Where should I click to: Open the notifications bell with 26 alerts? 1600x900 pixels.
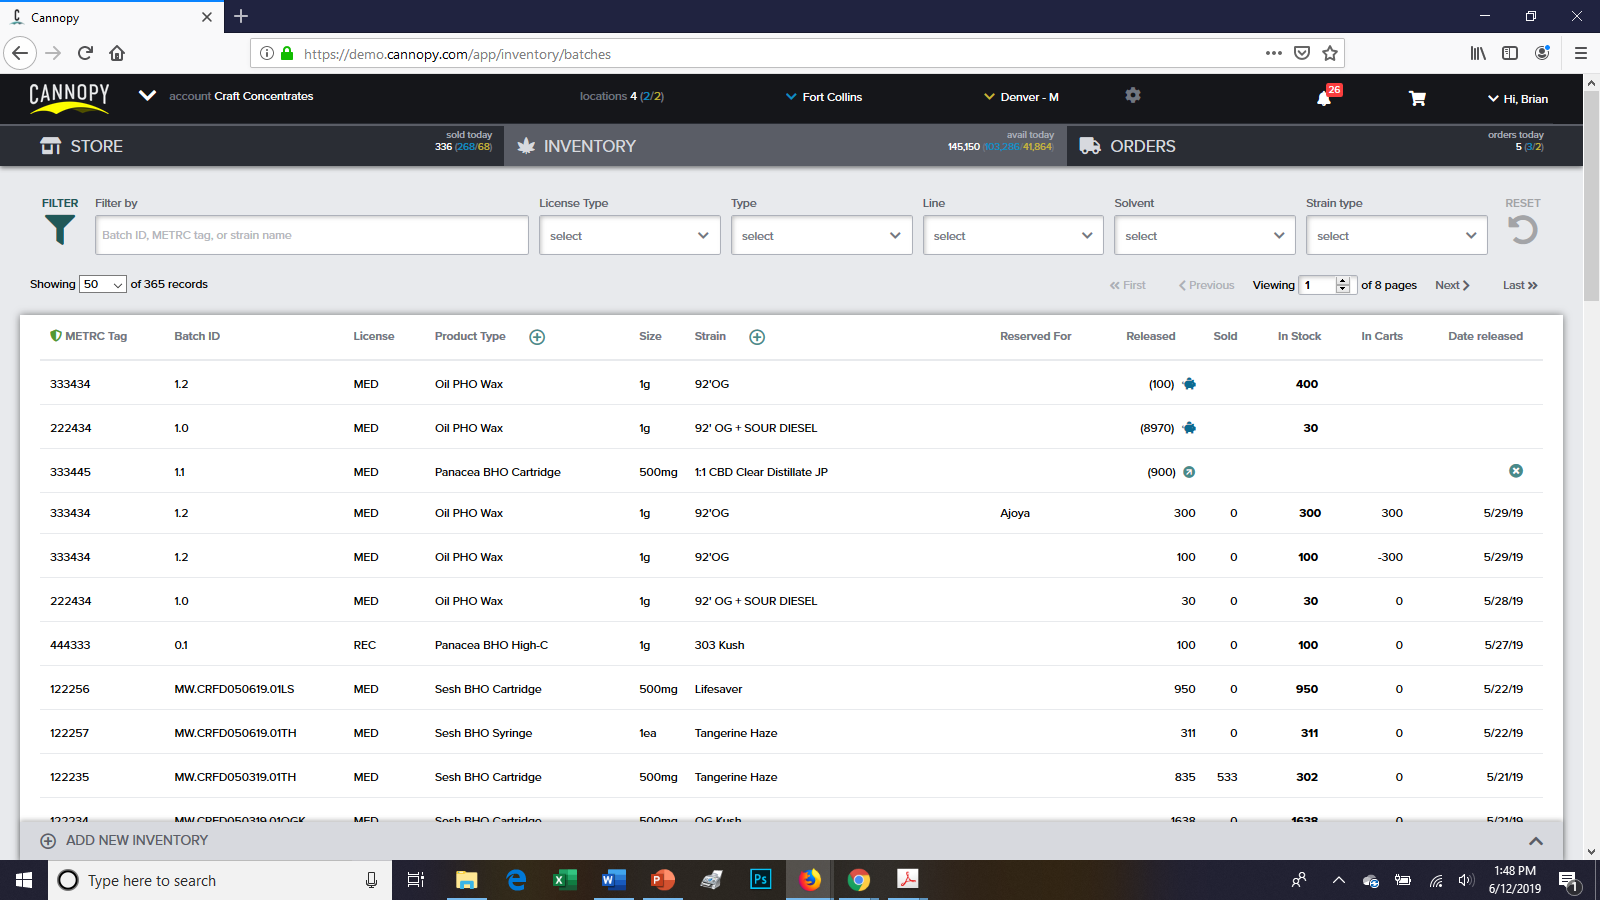point(1324,99)
